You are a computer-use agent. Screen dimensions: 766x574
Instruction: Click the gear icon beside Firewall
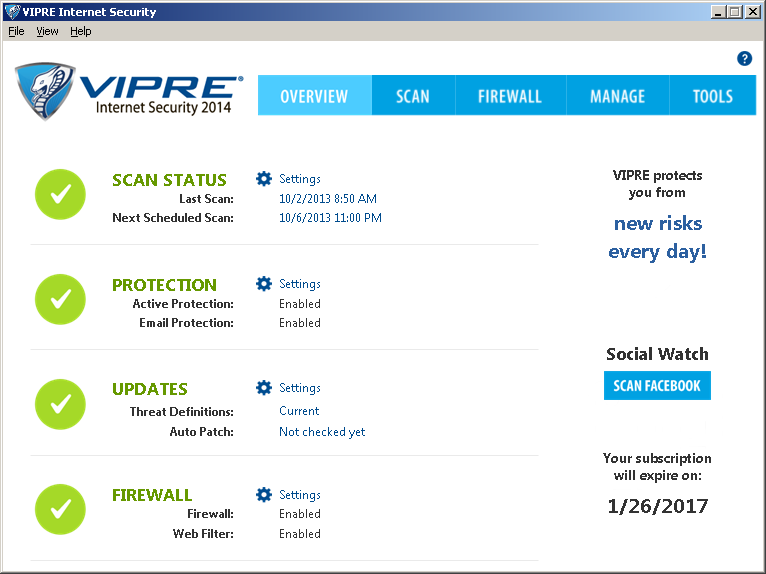click(x=264, y=494)
